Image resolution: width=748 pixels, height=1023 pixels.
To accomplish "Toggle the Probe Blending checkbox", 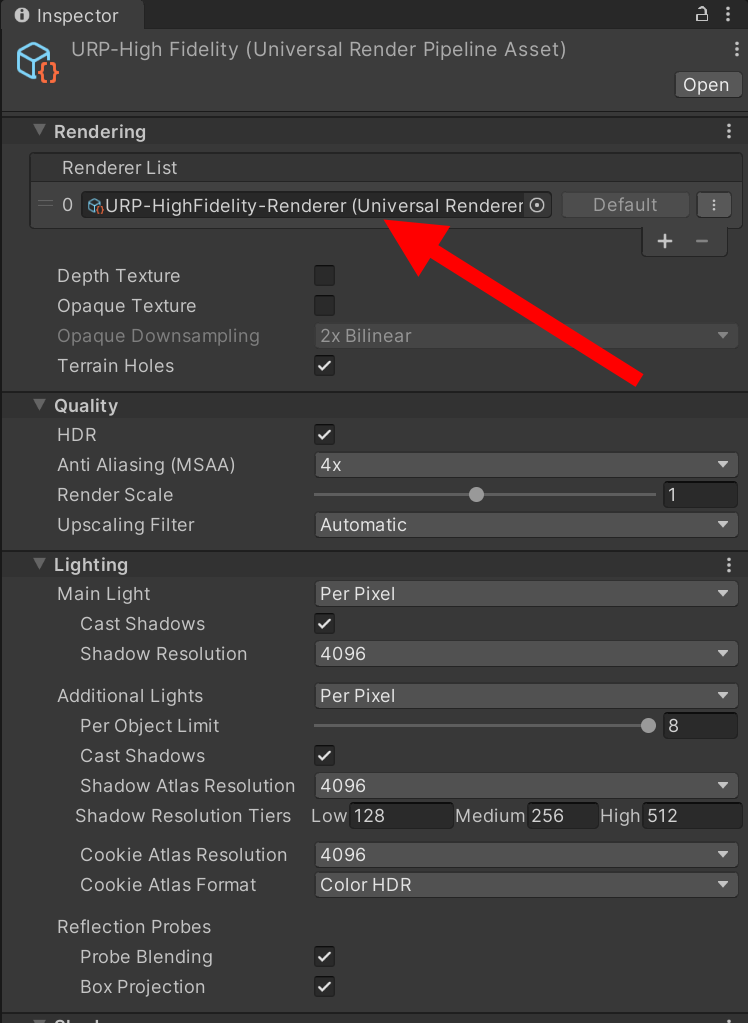I will tap(324, 956).
